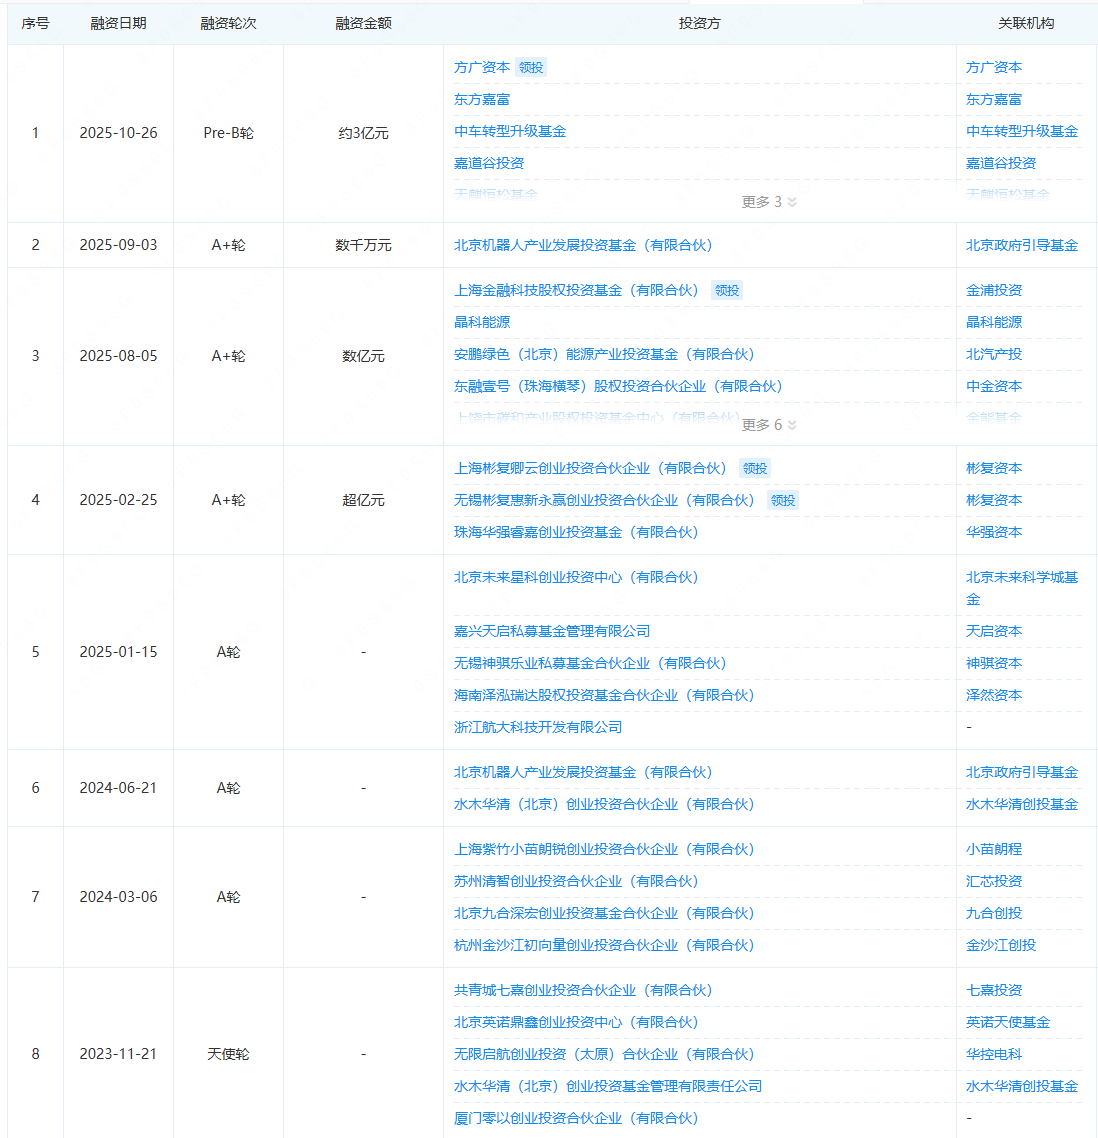Open 中车转型升级基金 in the investor column
This screenshot has width=1098, height=1138.
point(510,131)
